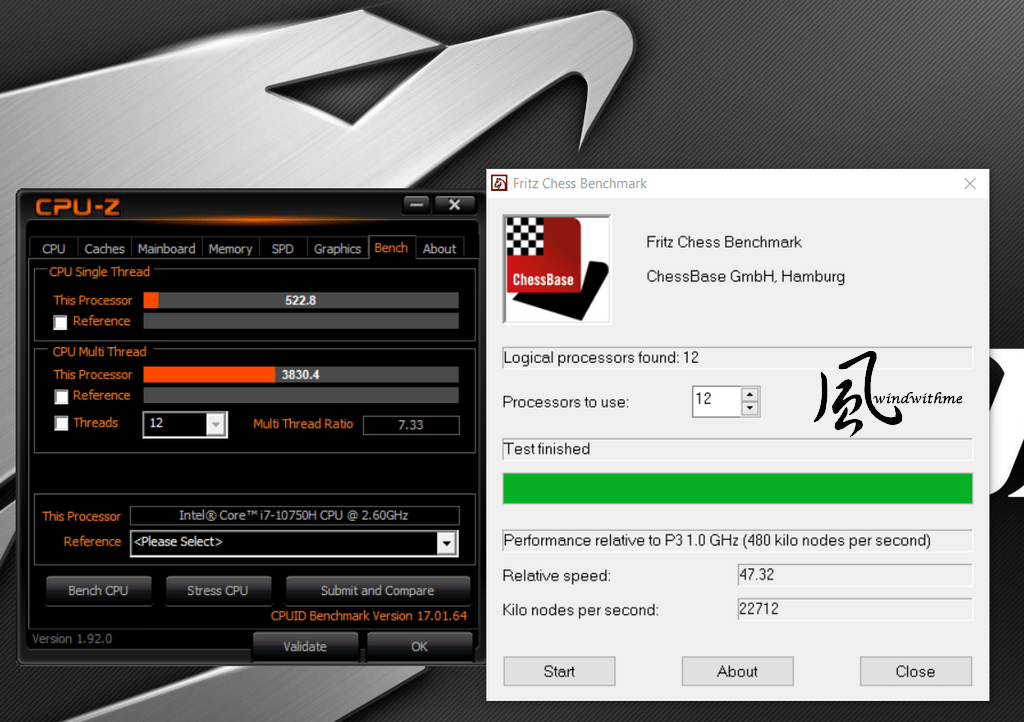Screen dimensions: 1024x722
Task: Click the green benchmark progress bar
Action: (x=737, y=488)
